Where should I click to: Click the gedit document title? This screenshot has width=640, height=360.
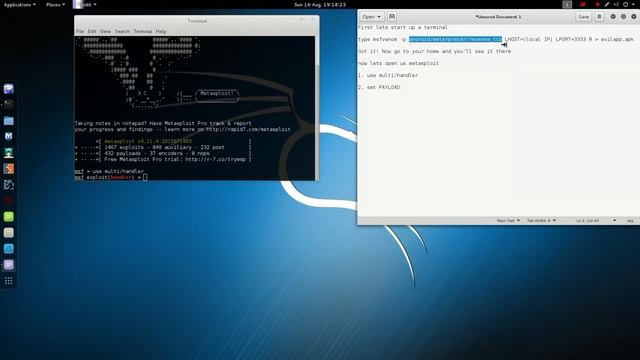498,17
